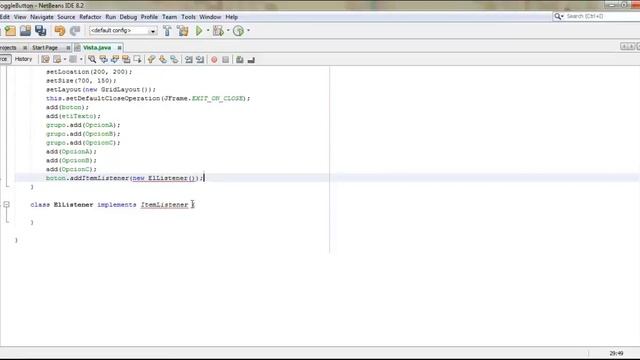
Task: Open the default config combo box
Action: [123, 31]
